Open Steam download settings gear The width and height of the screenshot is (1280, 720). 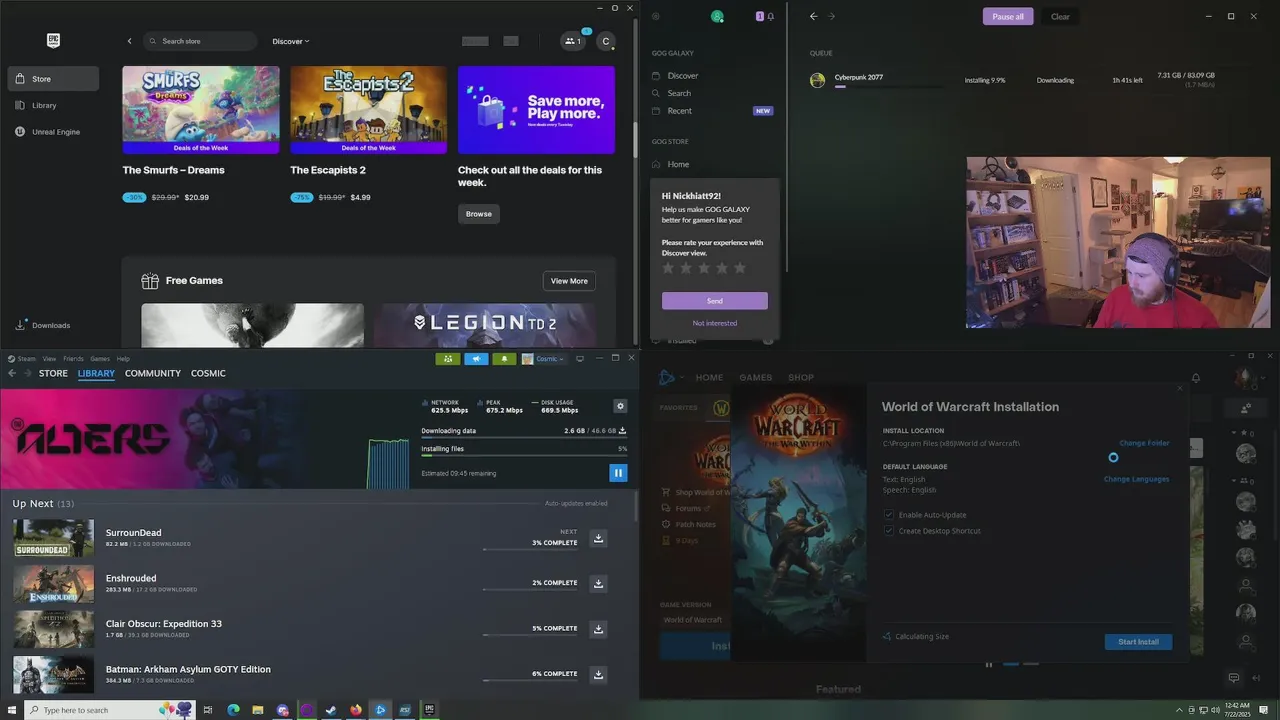click(620, 406)
